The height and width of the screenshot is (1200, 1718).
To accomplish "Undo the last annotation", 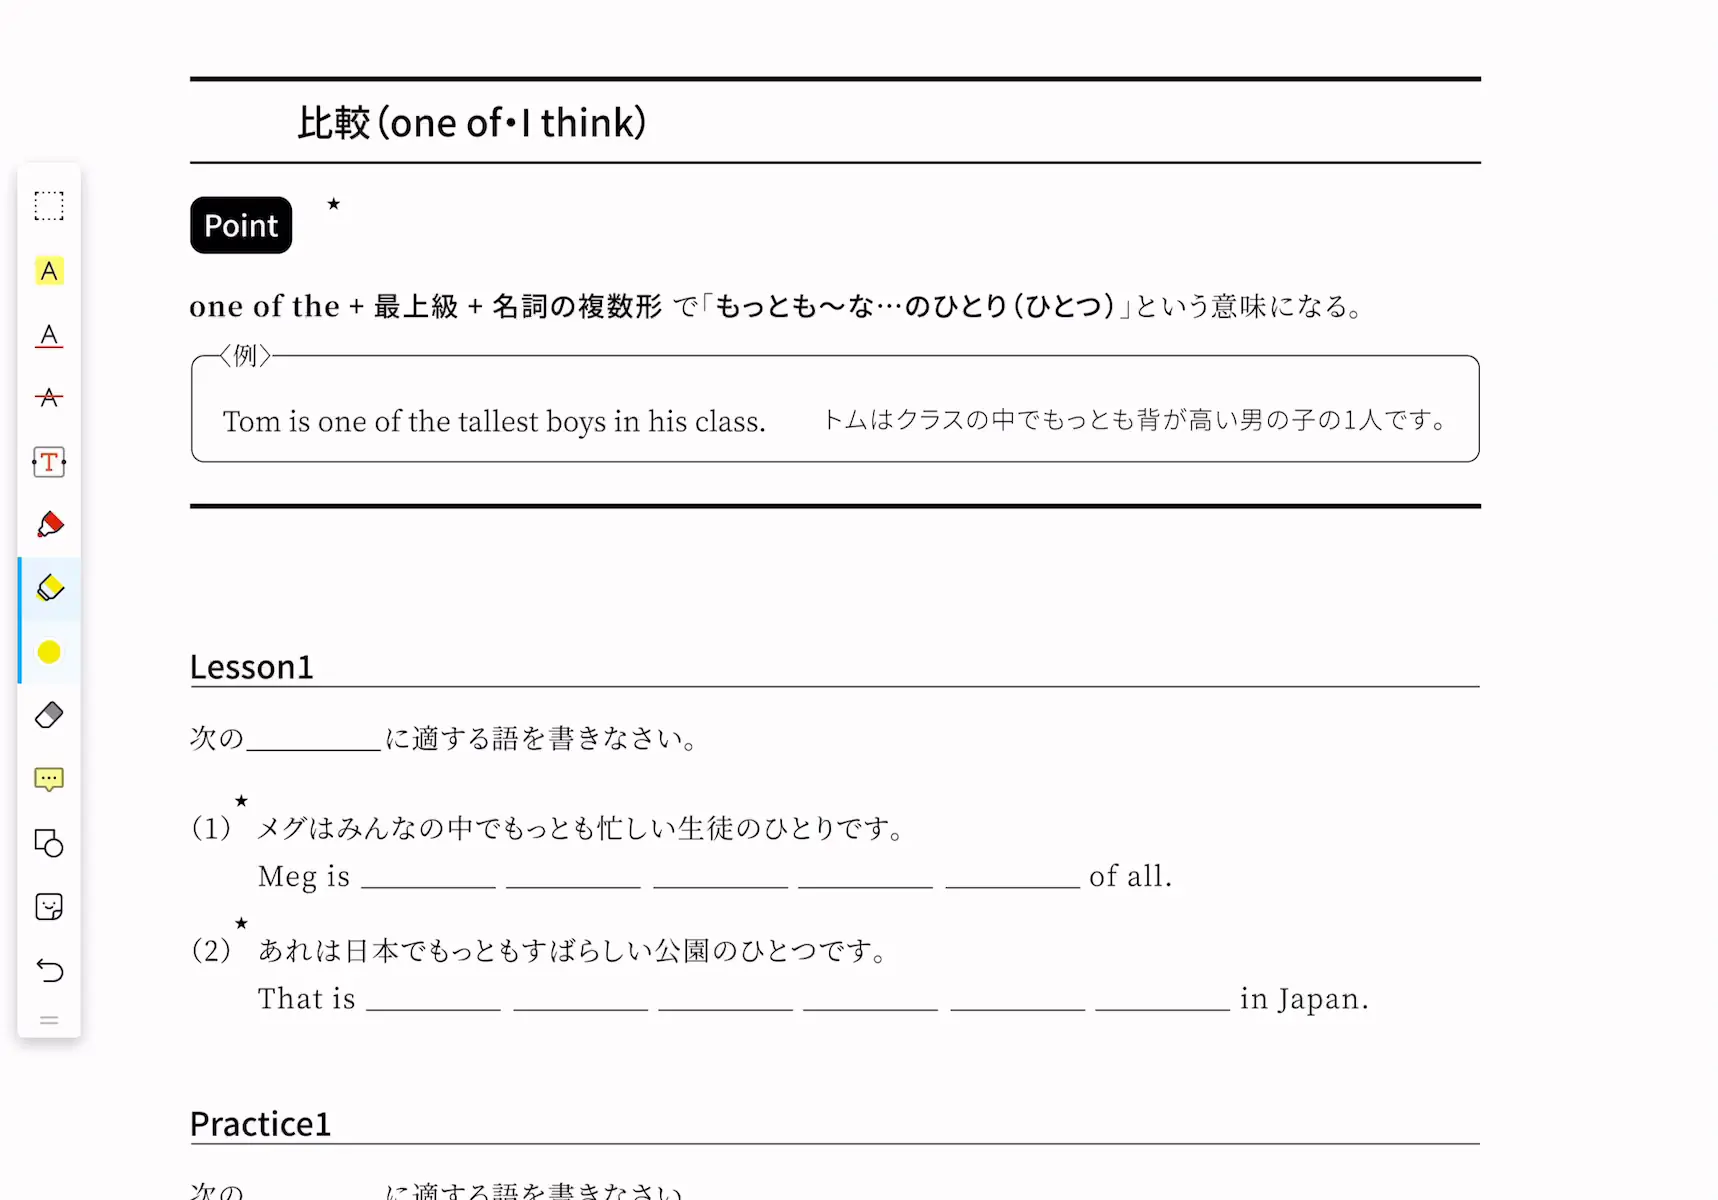I will click(49, 970).
